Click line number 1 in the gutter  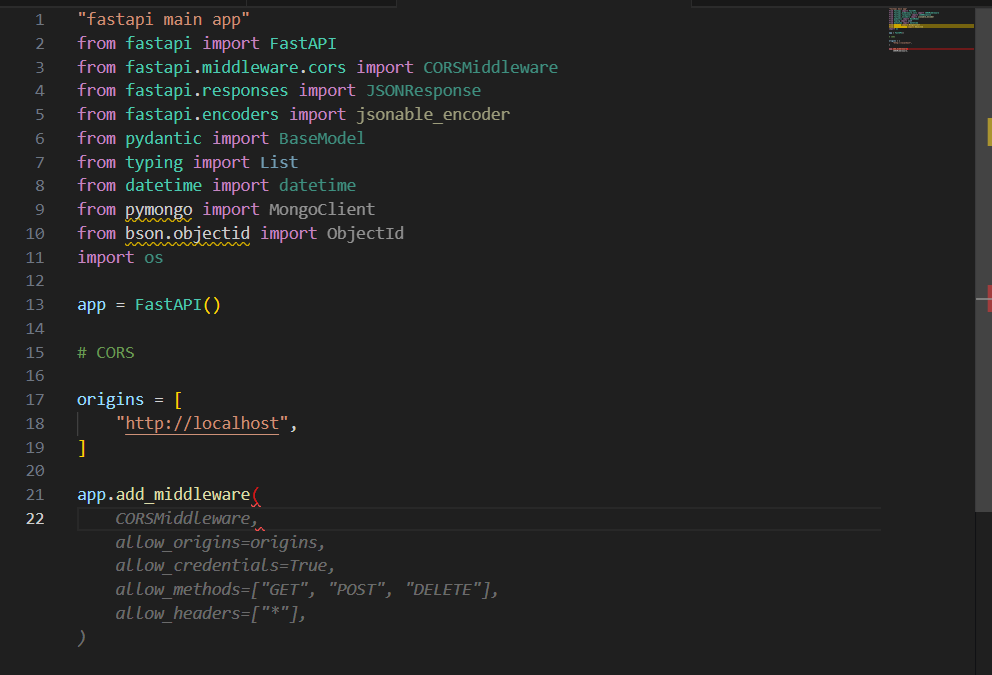tap(39, 20)
